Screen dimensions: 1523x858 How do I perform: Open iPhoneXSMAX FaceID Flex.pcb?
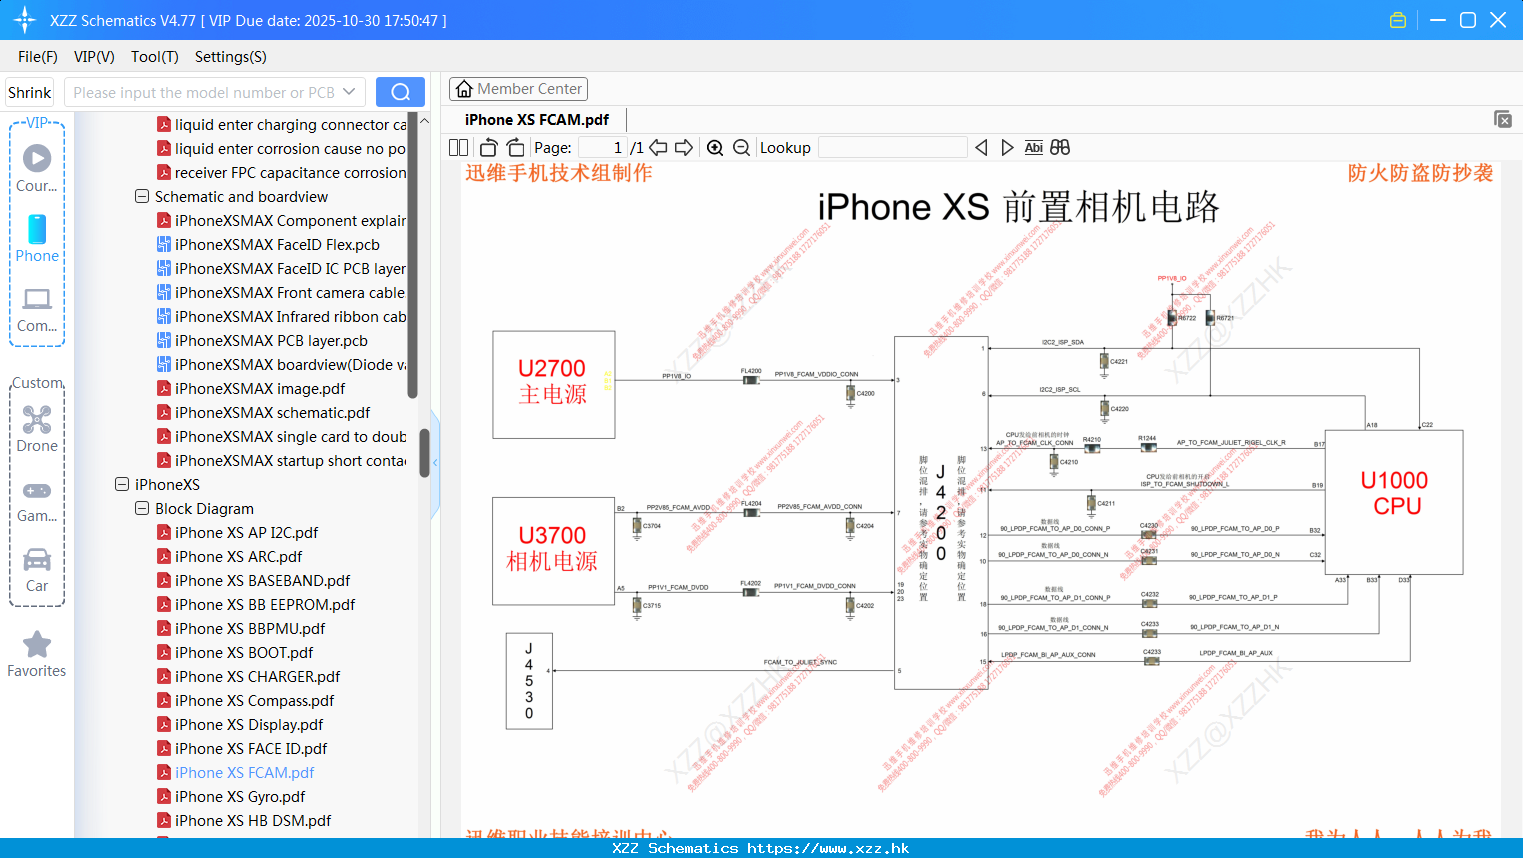click(277, 244)
